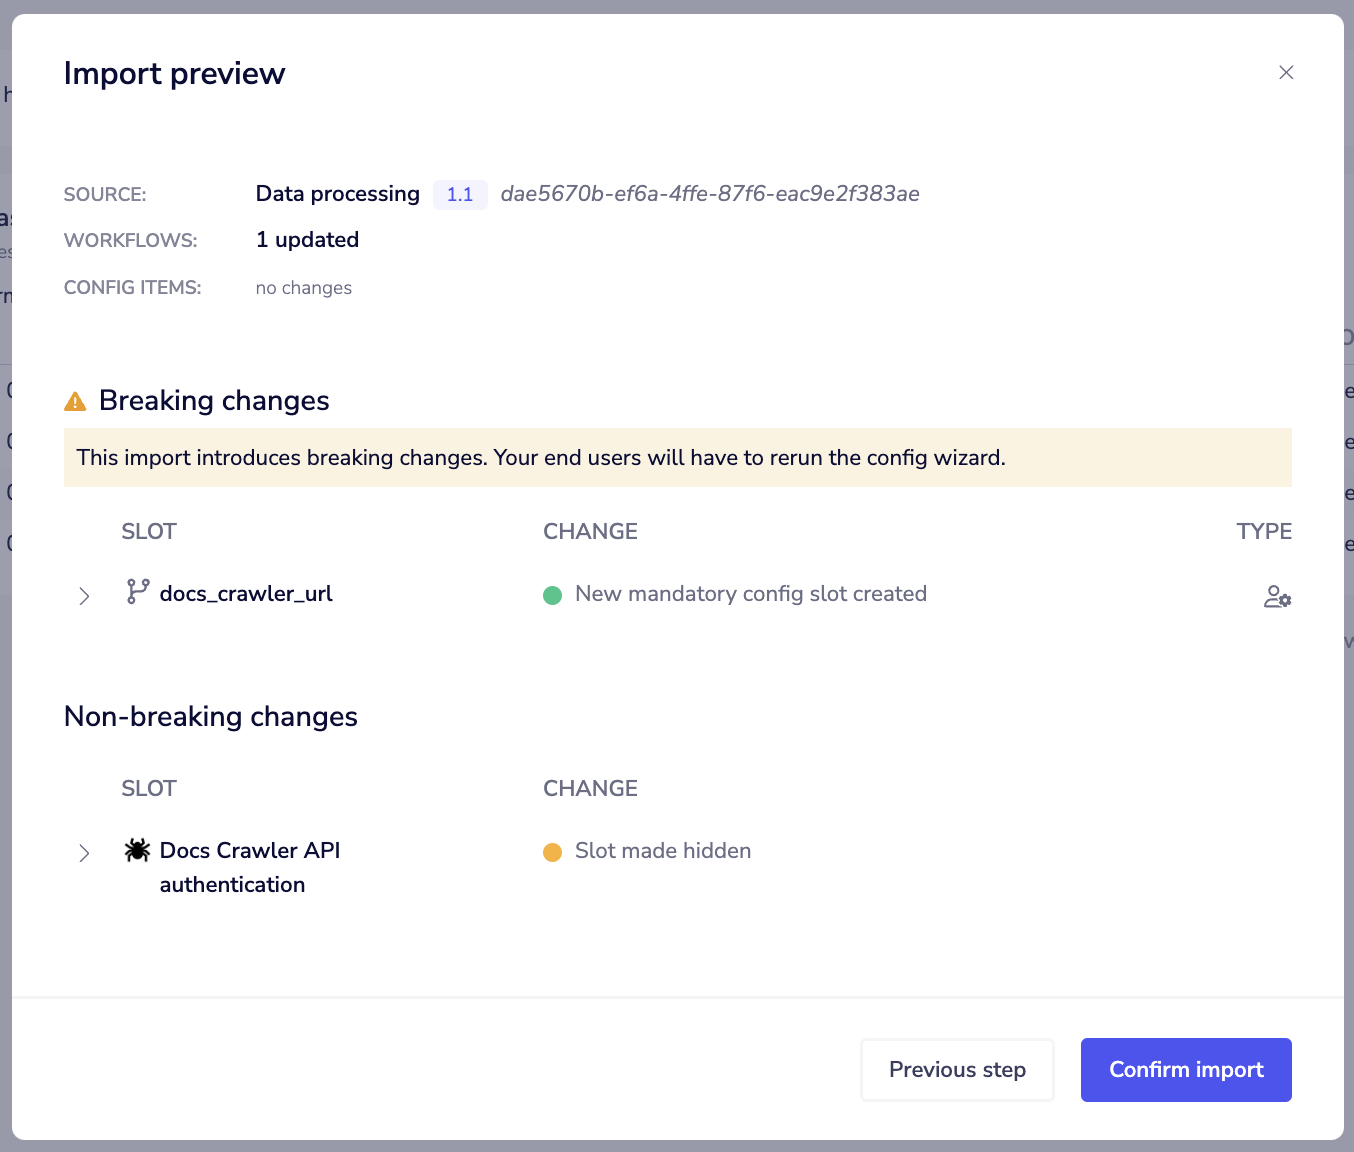Click the spider icon beside Docs Crawler API authentication
The width and height of the screenshot is (1354, 1152).
coord(137,849)
